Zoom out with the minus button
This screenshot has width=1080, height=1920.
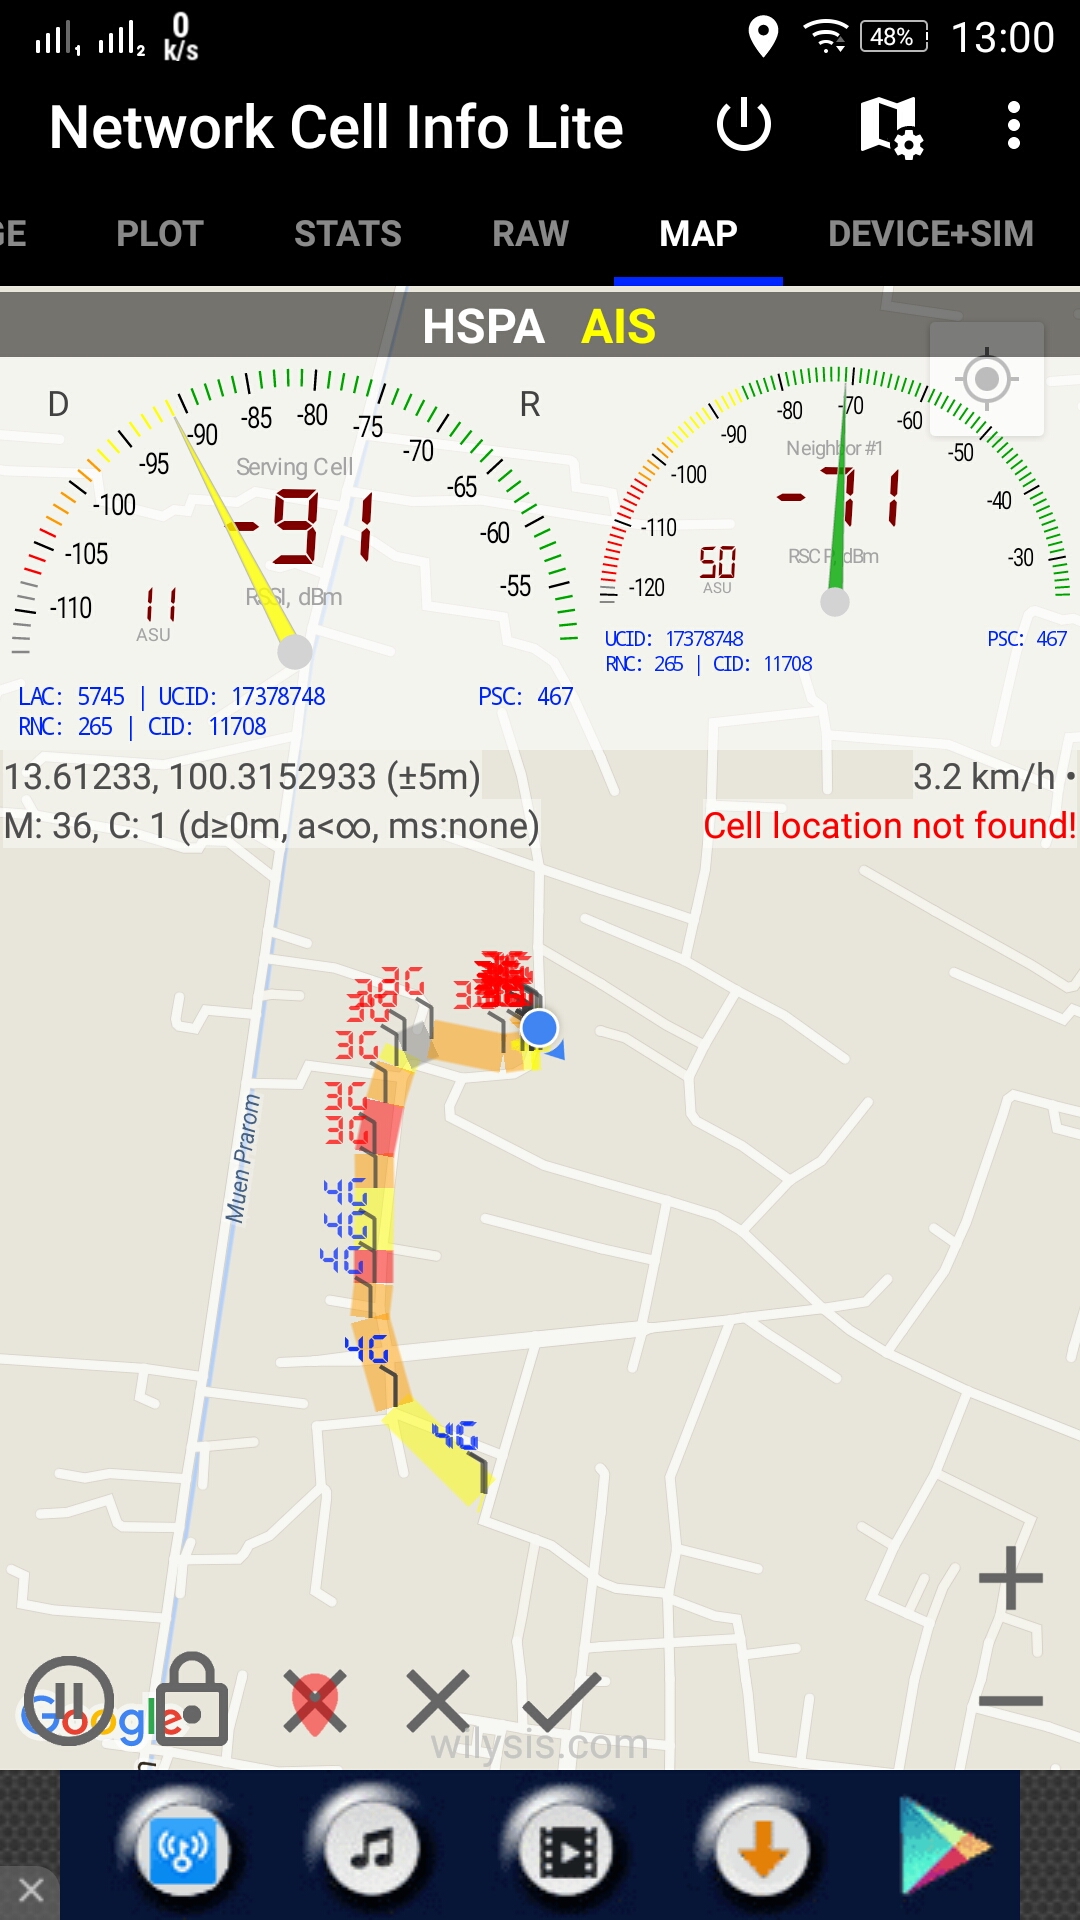point(1011,1700)
